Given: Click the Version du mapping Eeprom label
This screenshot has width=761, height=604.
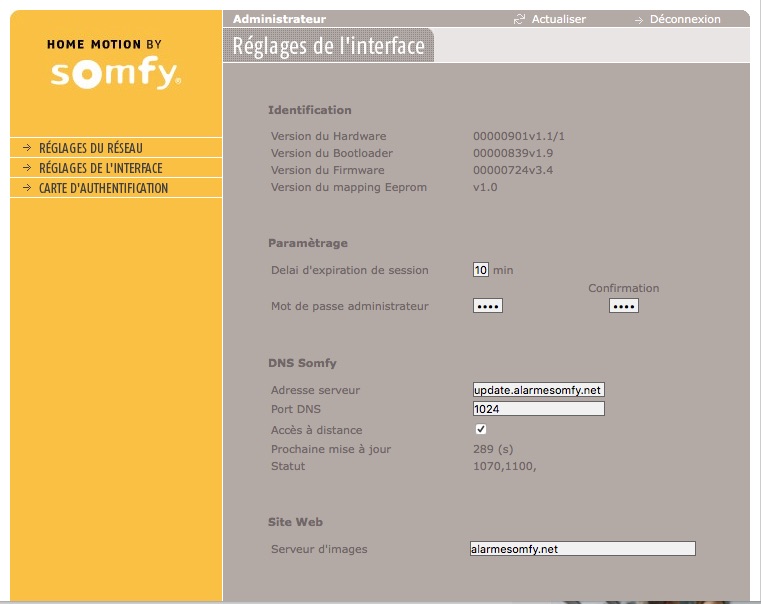Looking at the screenshot, I should pos(349,187).
